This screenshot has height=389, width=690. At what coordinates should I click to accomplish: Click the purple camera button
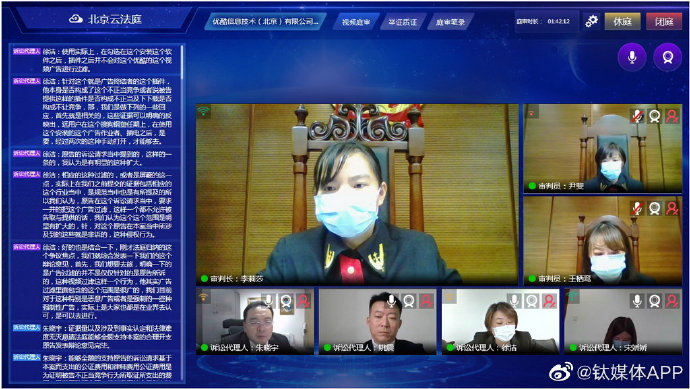[x=667, y=57]
